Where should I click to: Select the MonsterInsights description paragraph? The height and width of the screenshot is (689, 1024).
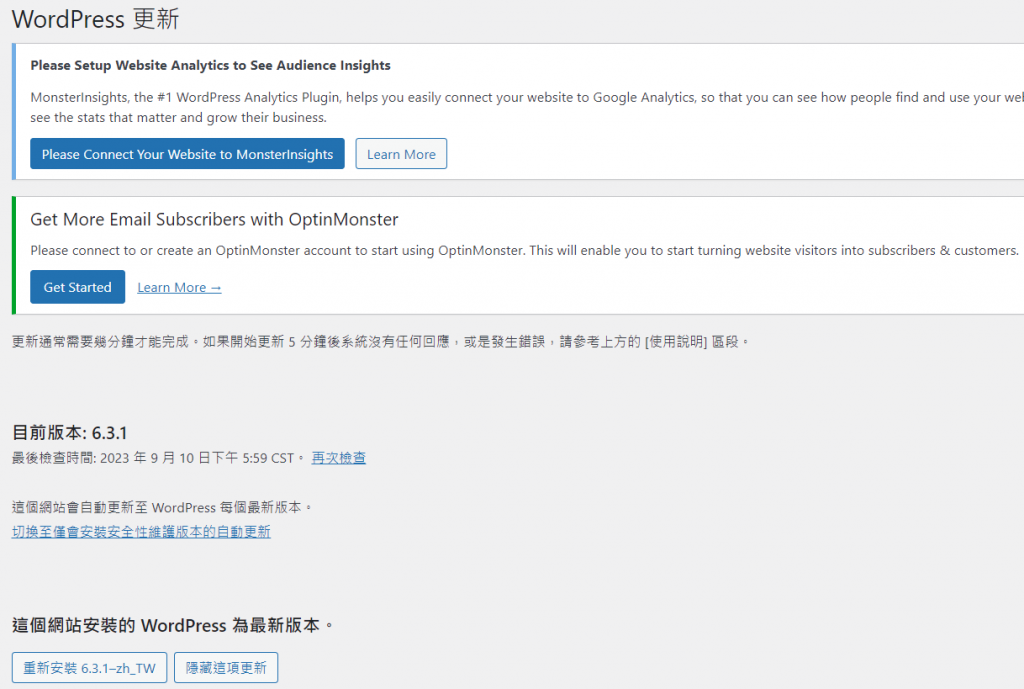527,107
